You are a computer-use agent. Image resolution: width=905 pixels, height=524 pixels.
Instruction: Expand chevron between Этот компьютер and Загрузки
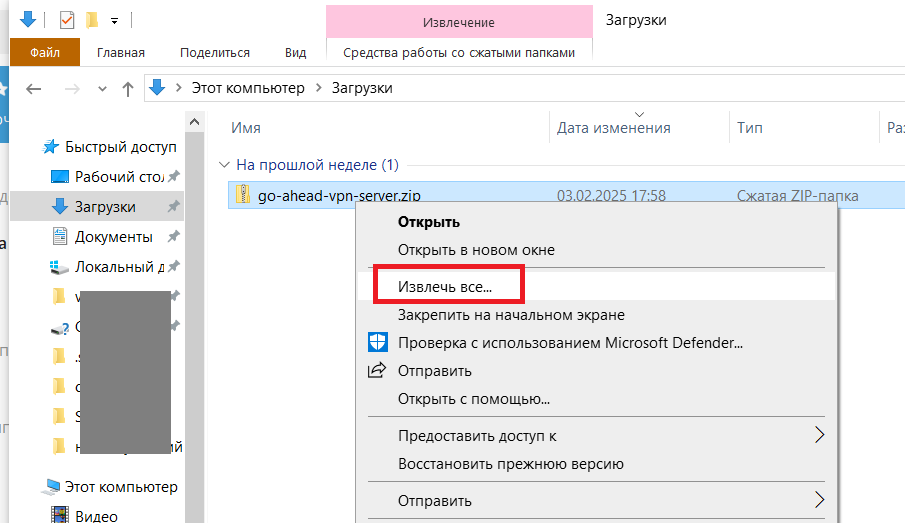(x=319, y=88)
